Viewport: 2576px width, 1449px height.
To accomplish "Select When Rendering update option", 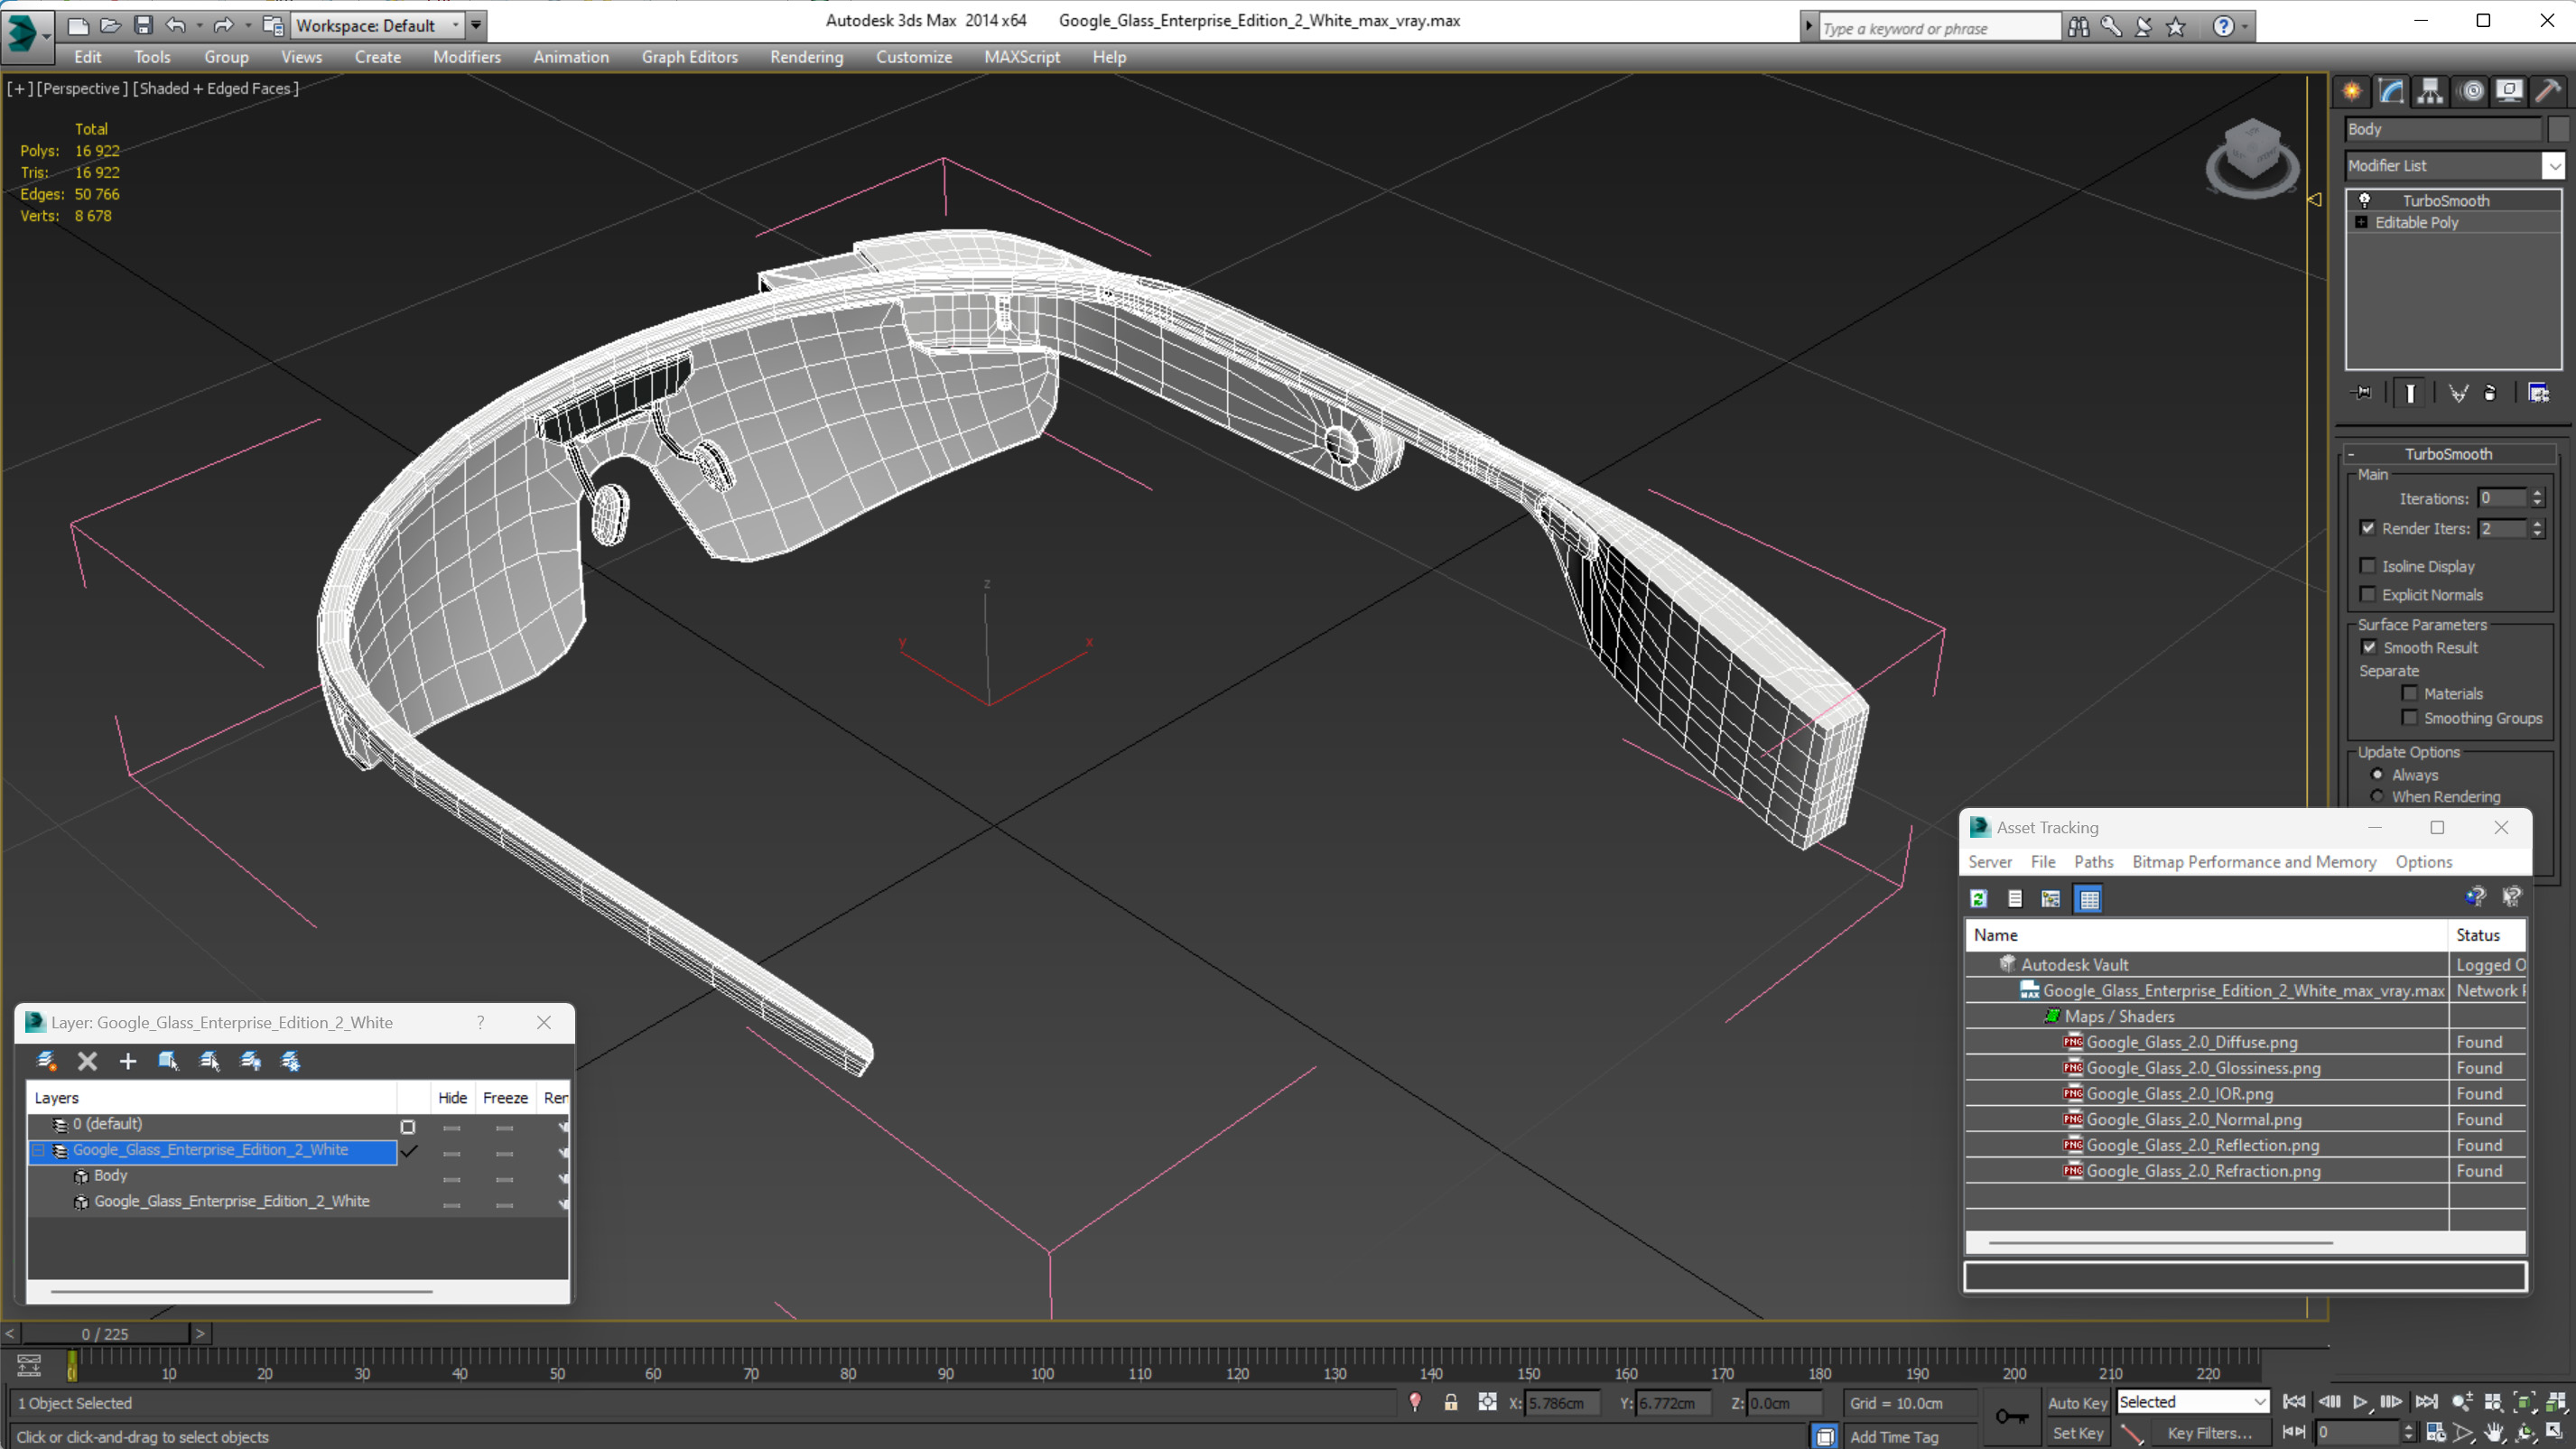I will point(2377,796).
